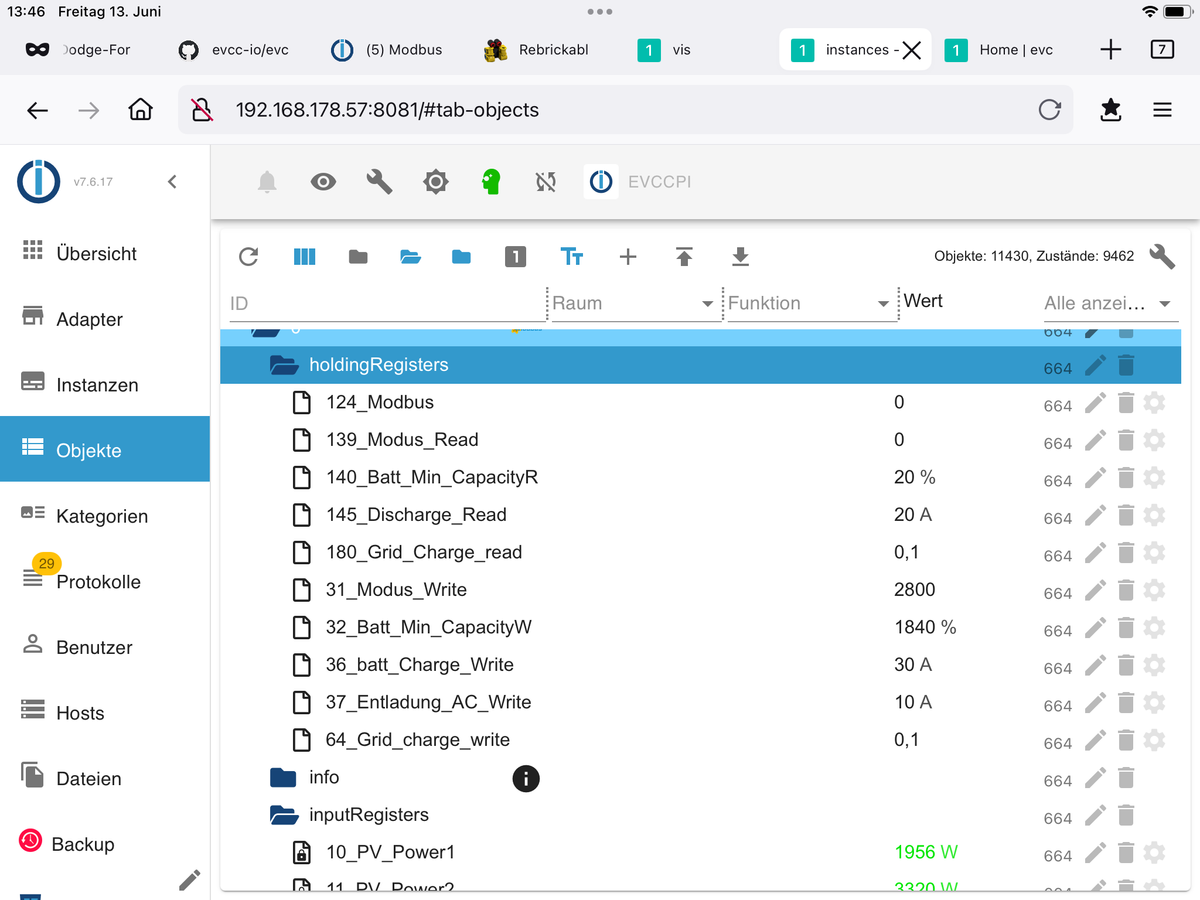This screenshot has height=900, width=1200.
Task: Toggle expert mode head icon
Action: (490, 182)
